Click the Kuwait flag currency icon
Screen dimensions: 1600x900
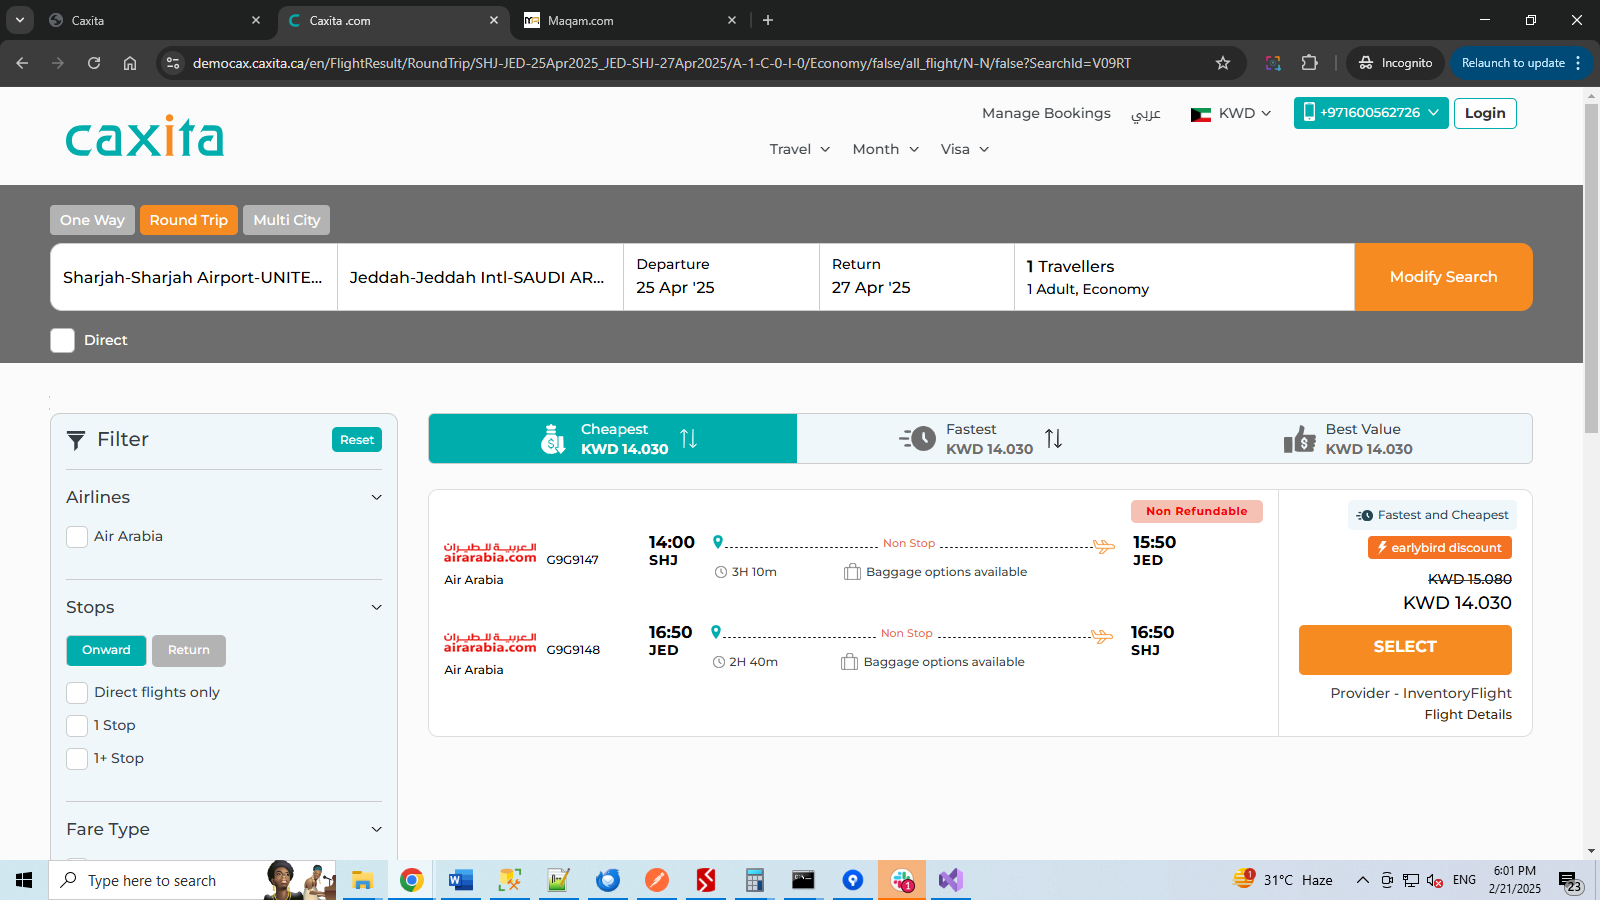[x=1200, y=114]
